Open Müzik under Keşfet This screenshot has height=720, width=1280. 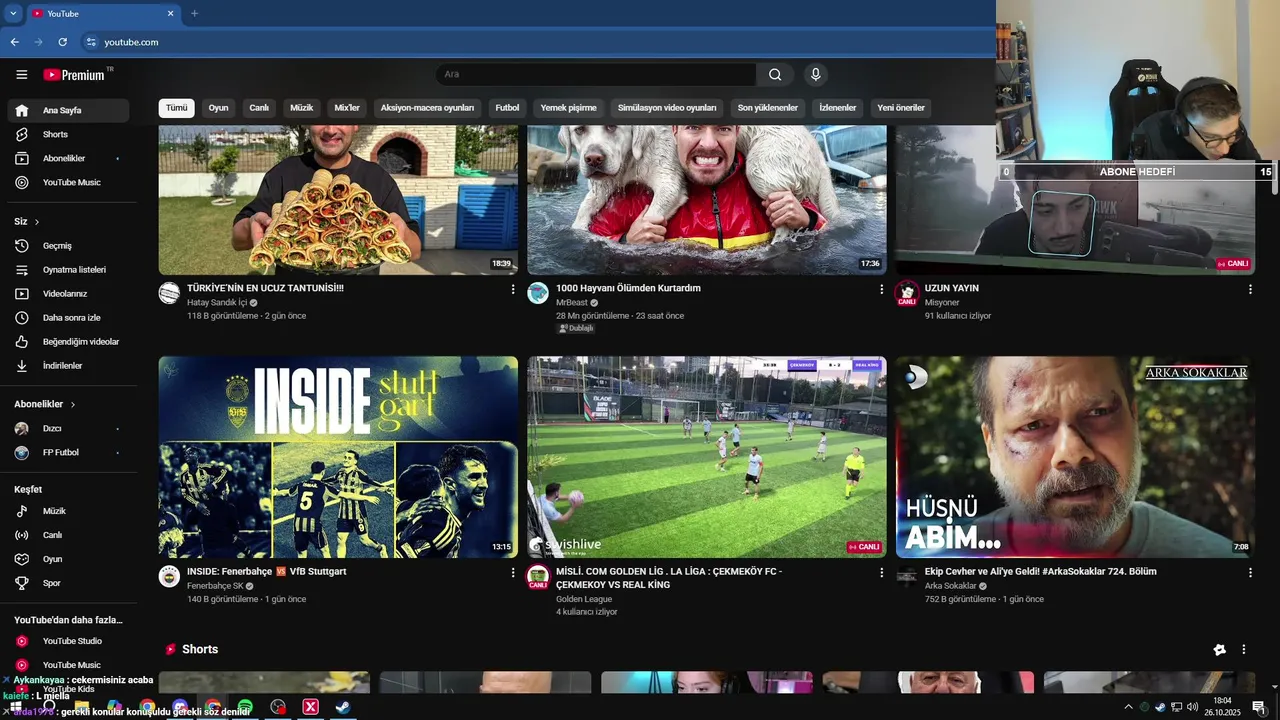[x=68, y=511]
